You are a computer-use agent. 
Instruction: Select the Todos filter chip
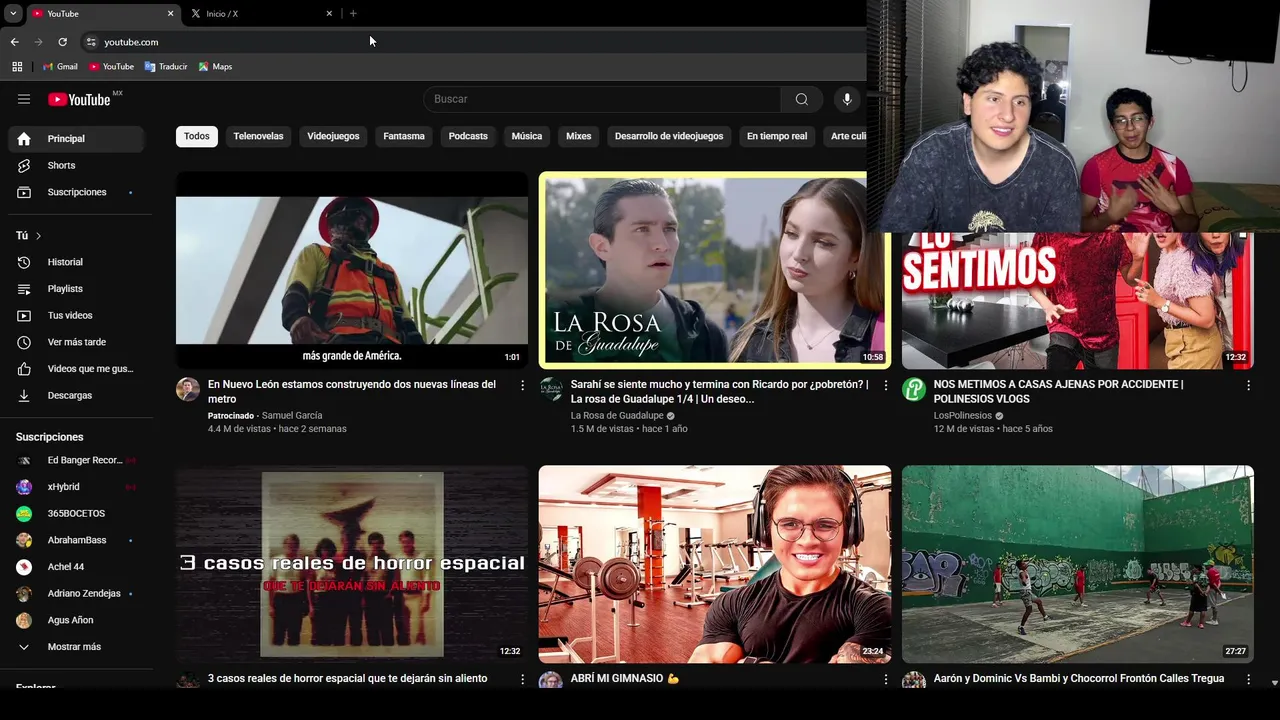click(197, 136)
